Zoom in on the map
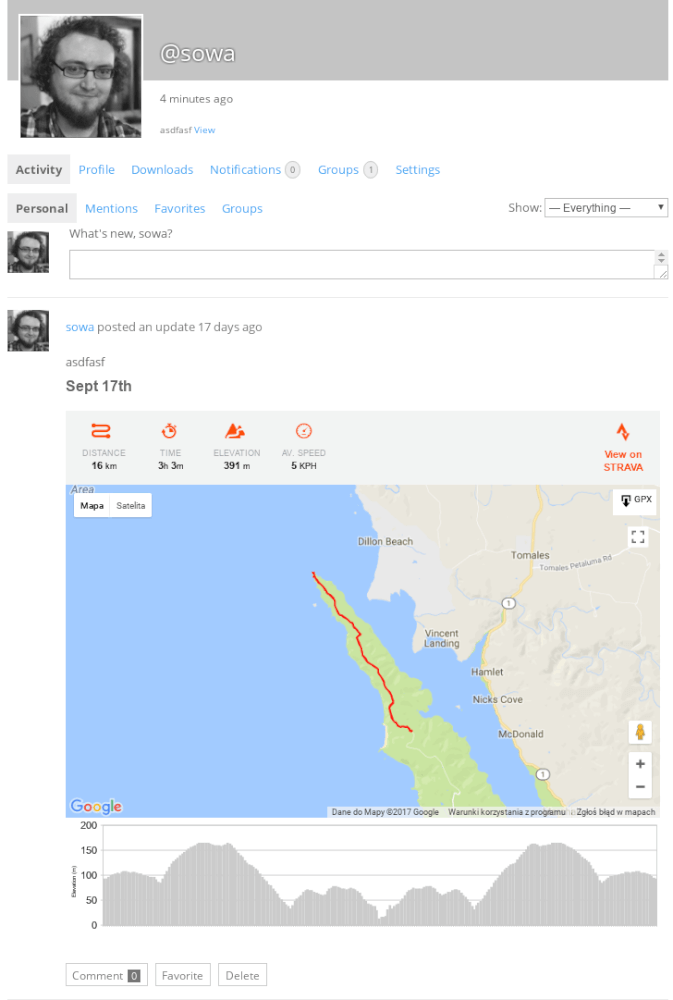This screenshot has width=673, height=1000. pyautogui.click(x=640, y=763)
